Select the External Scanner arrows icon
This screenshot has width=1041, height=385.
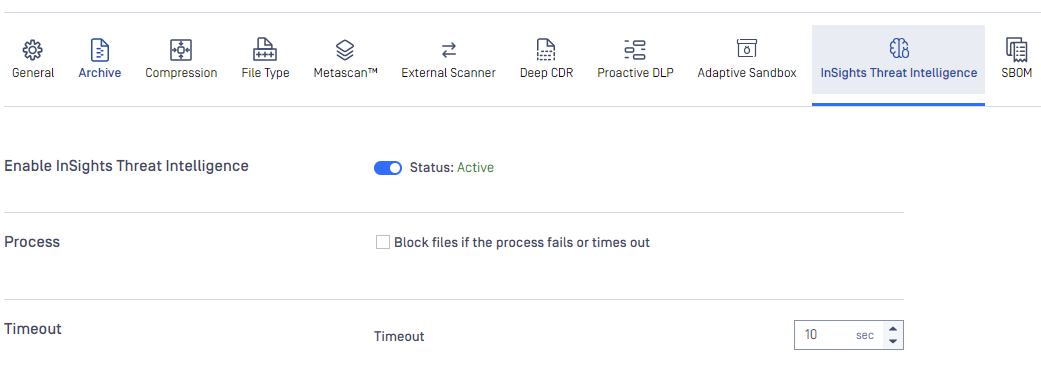[x=449, y=50]
